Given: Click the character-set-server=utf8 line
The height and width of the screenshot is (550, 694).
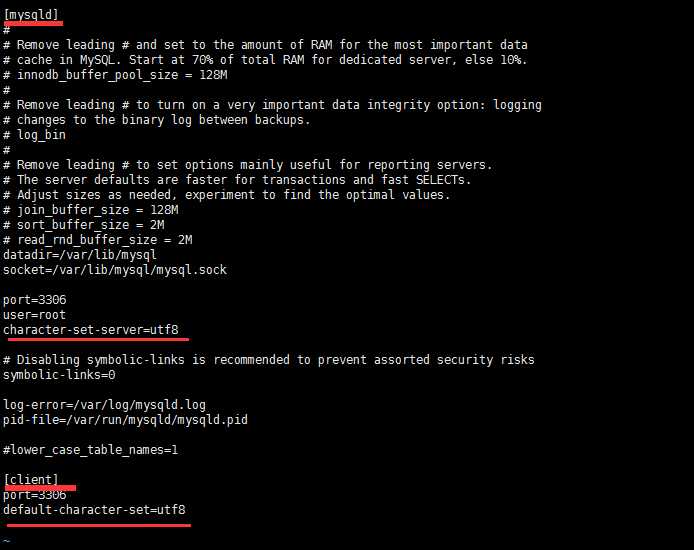Looking at the screenshot, I should coord(91,330).
